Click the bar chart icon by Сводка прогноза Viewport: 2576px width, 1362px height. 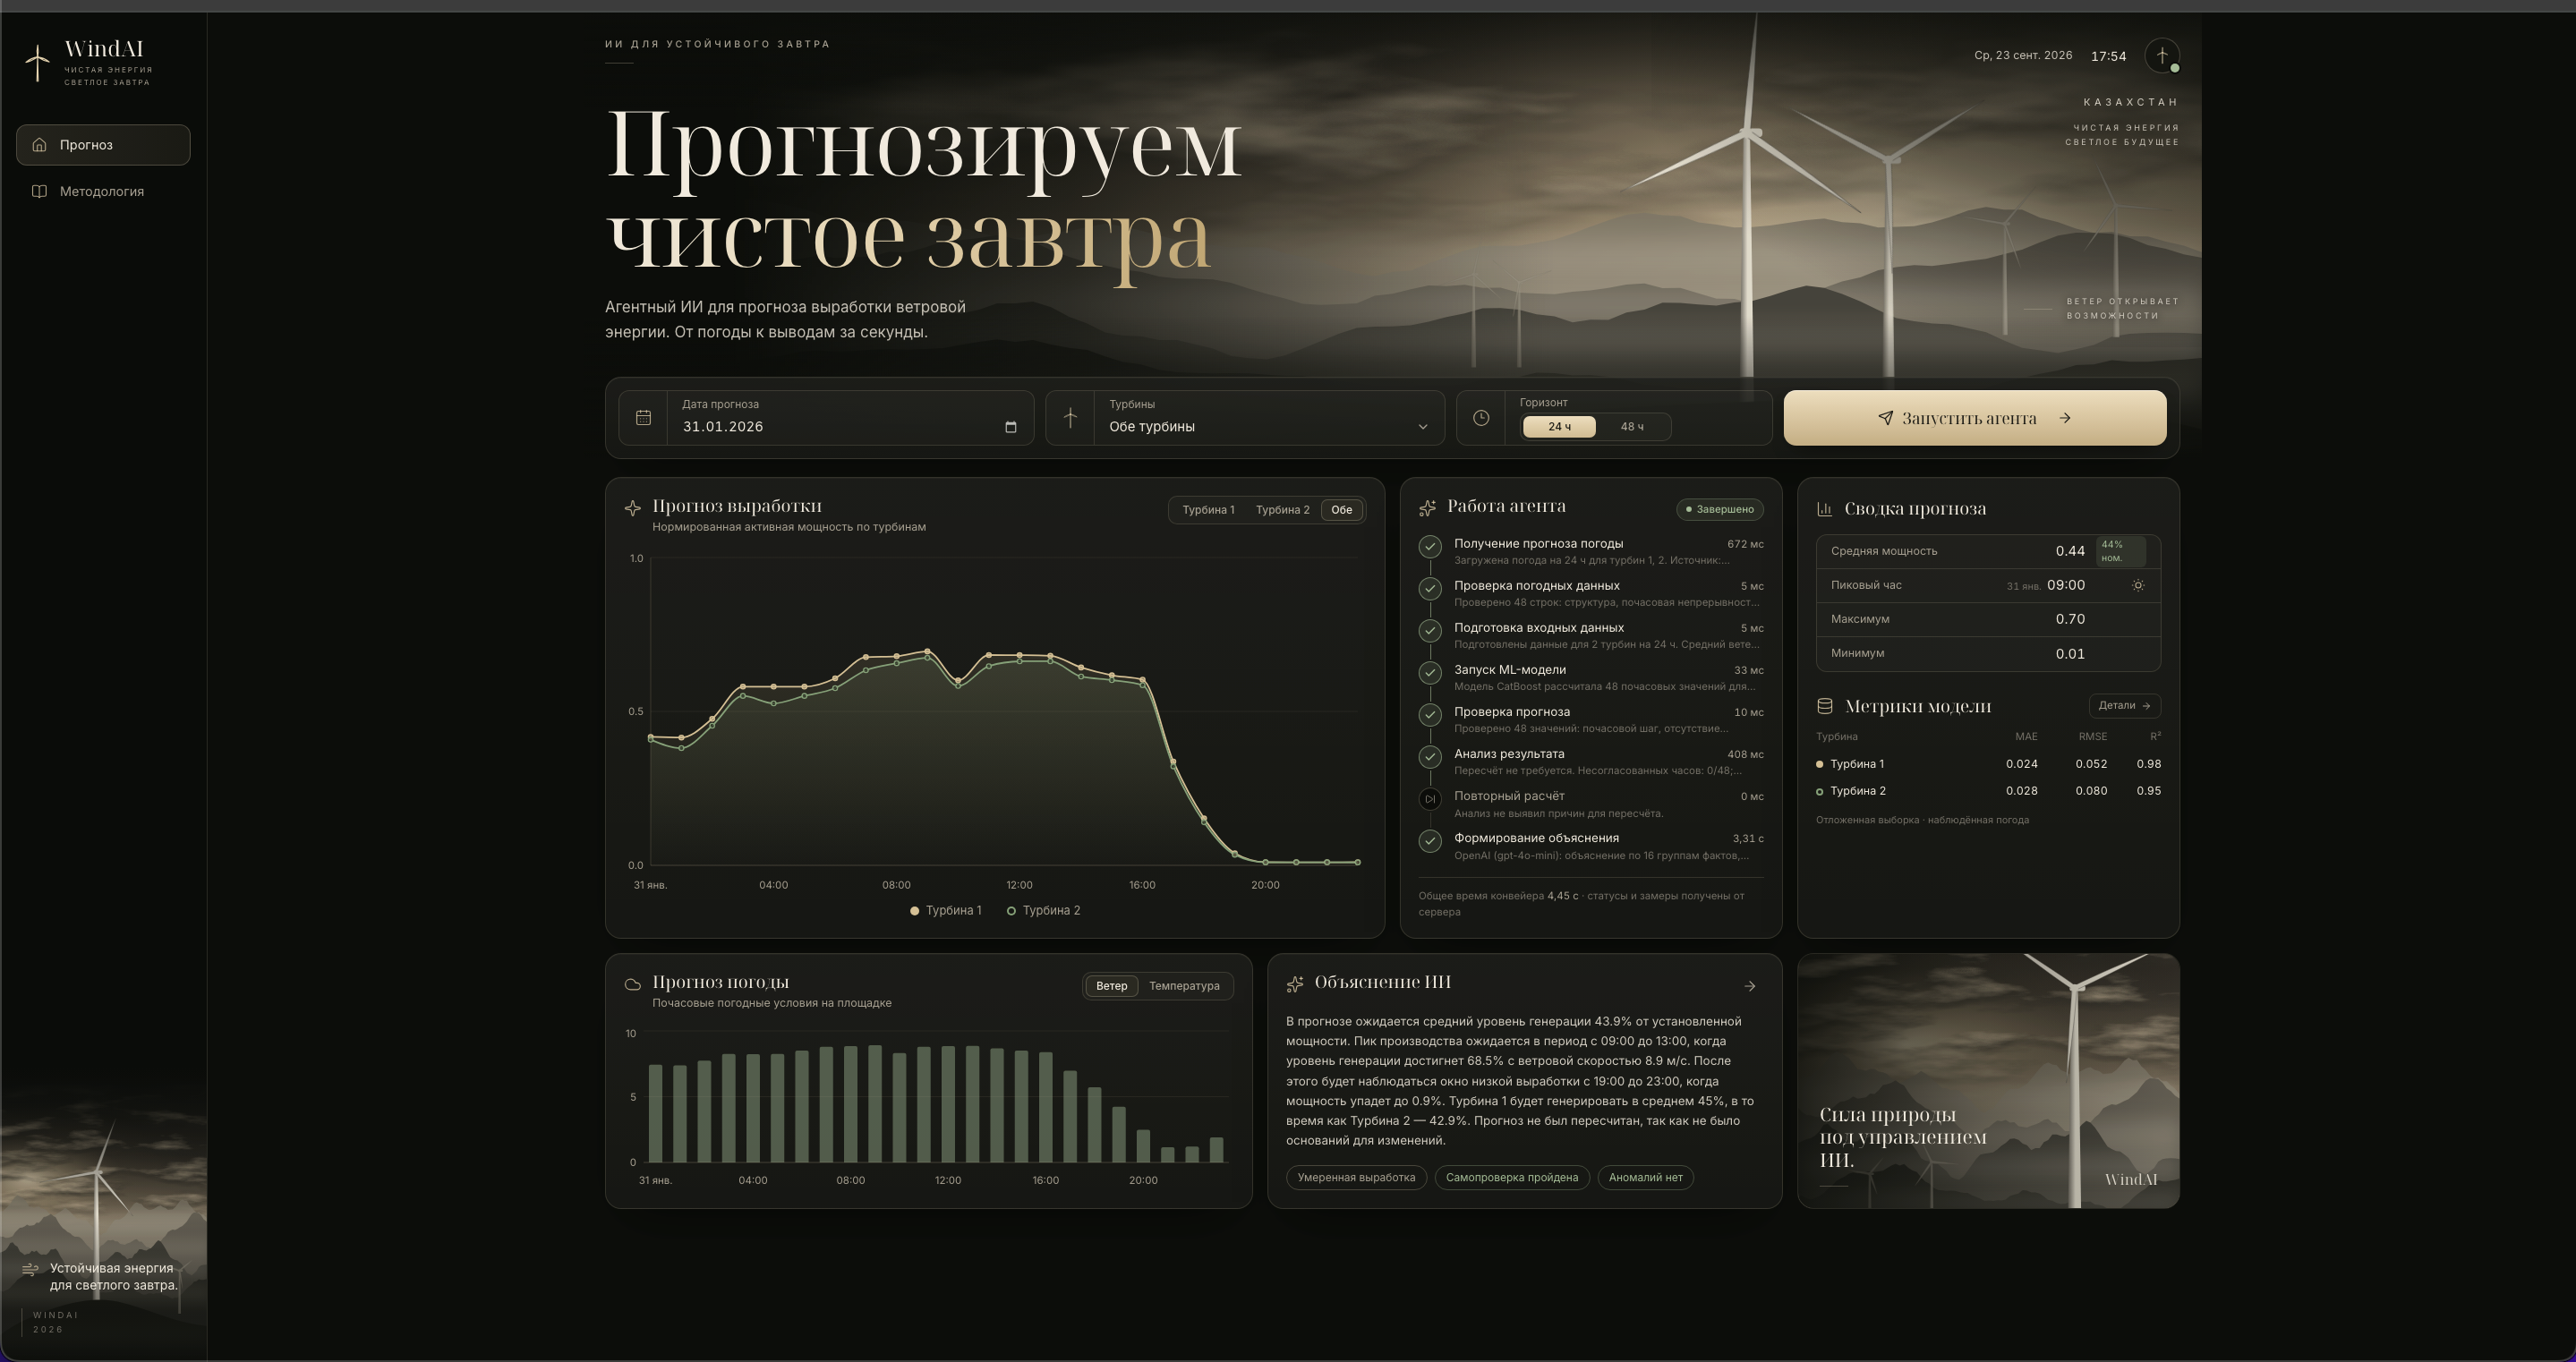1824,509
